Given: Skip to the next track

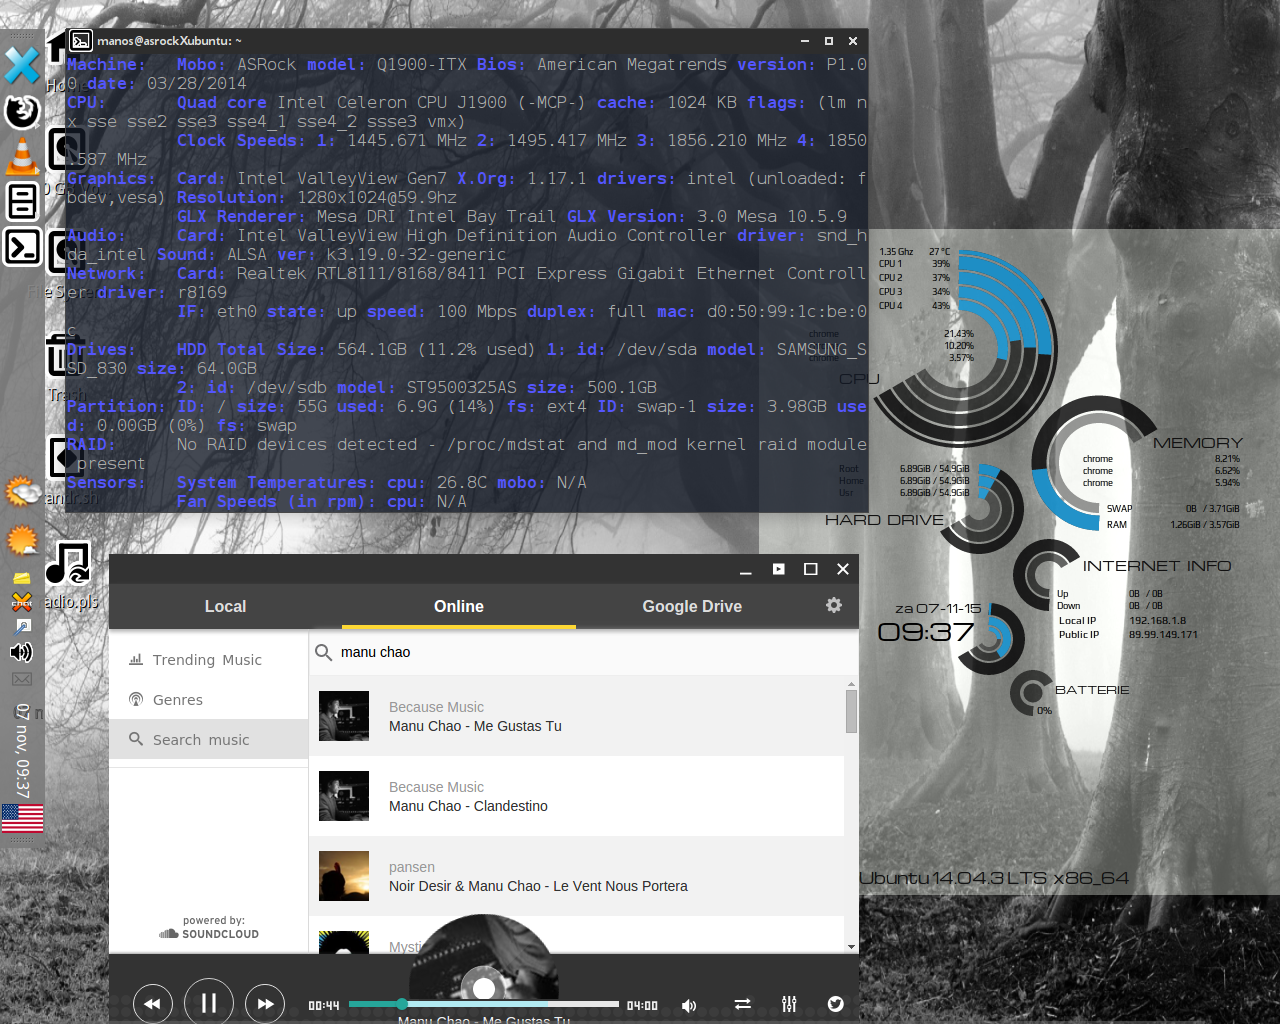Looking at the screenshot, I should (x=265, y=1003).
